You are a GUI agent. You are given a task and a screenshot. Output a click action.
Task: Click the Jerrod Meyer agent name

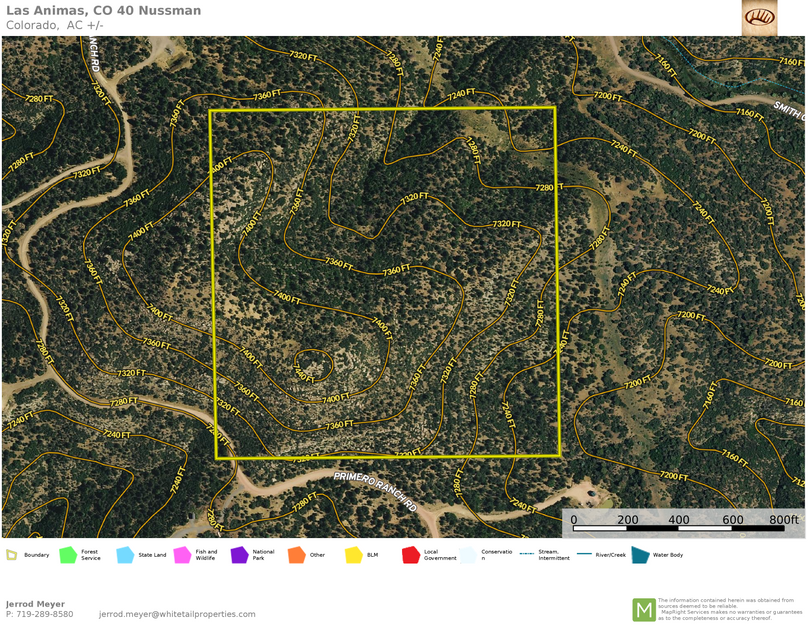[35, 604]
